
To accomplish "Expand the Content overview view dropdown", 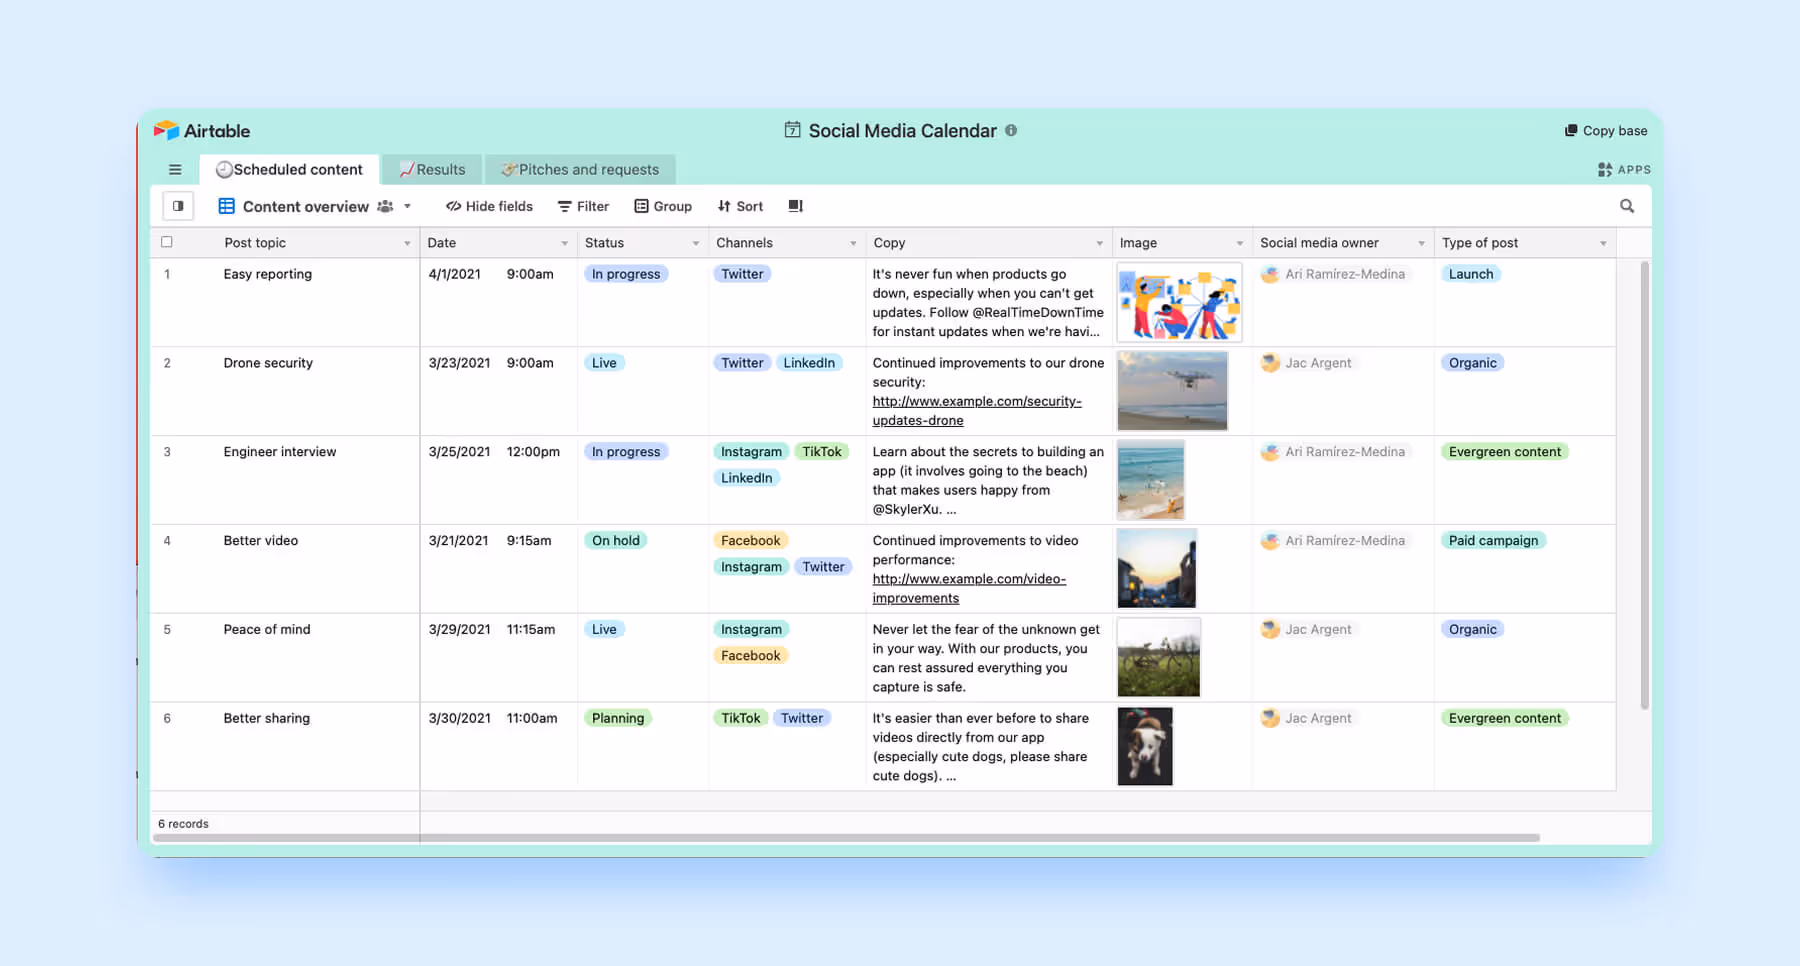I will (407, 206).
